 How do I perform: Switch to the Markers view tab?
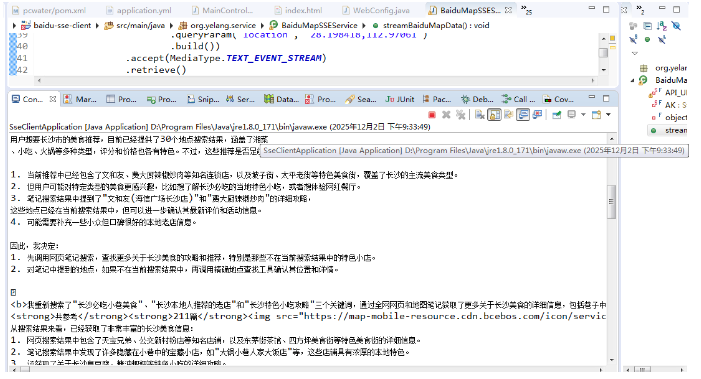tap(80, 99)
